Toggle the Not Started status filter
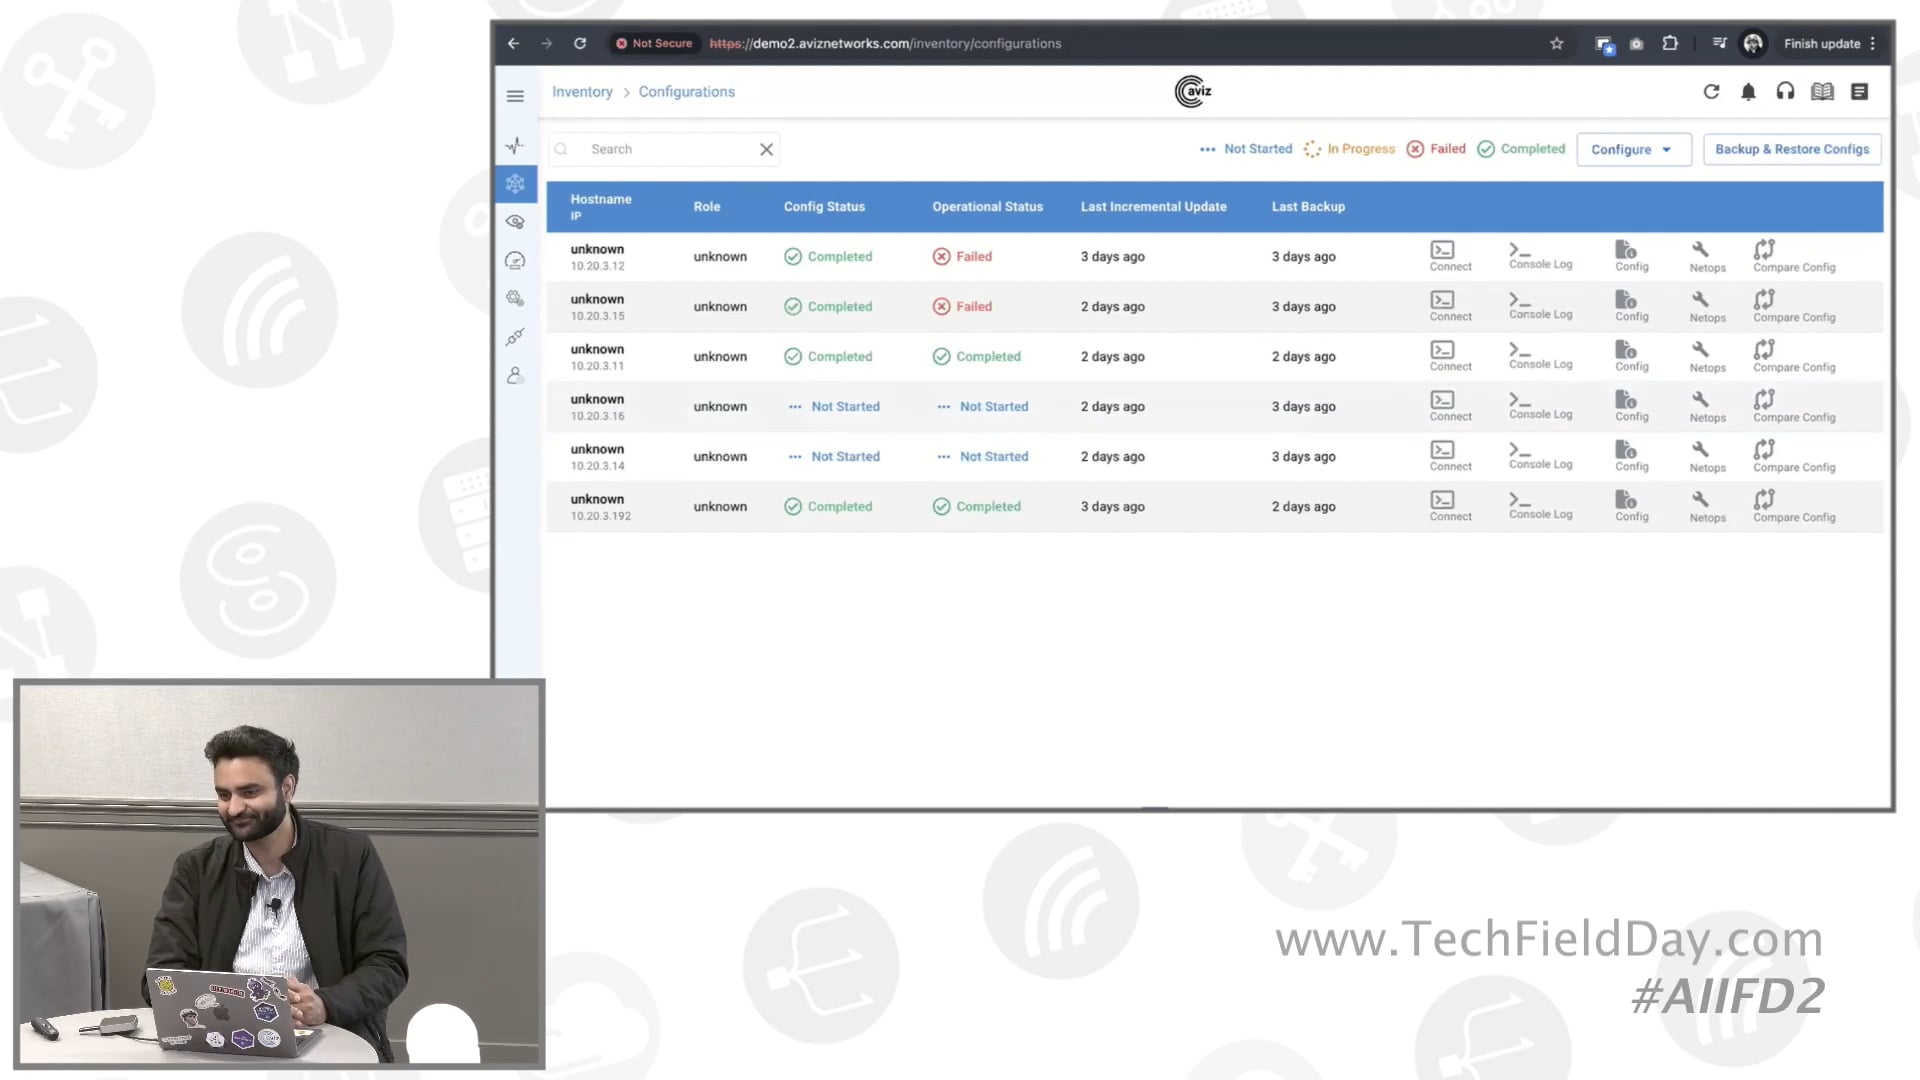 (x=1246, y=149)
